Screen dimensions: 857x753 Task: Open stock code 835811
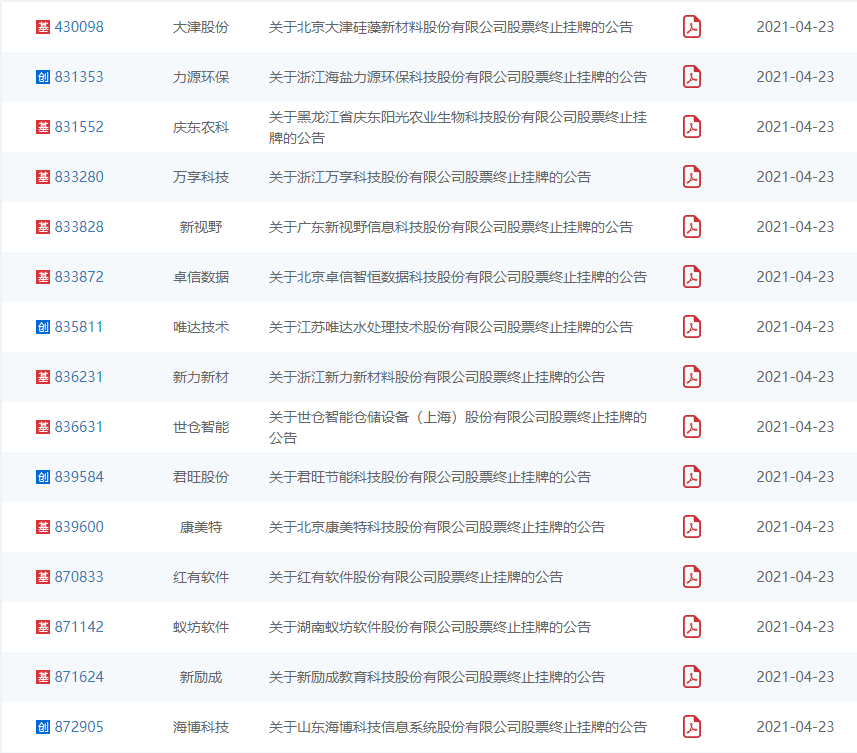[x=79, y=327]
